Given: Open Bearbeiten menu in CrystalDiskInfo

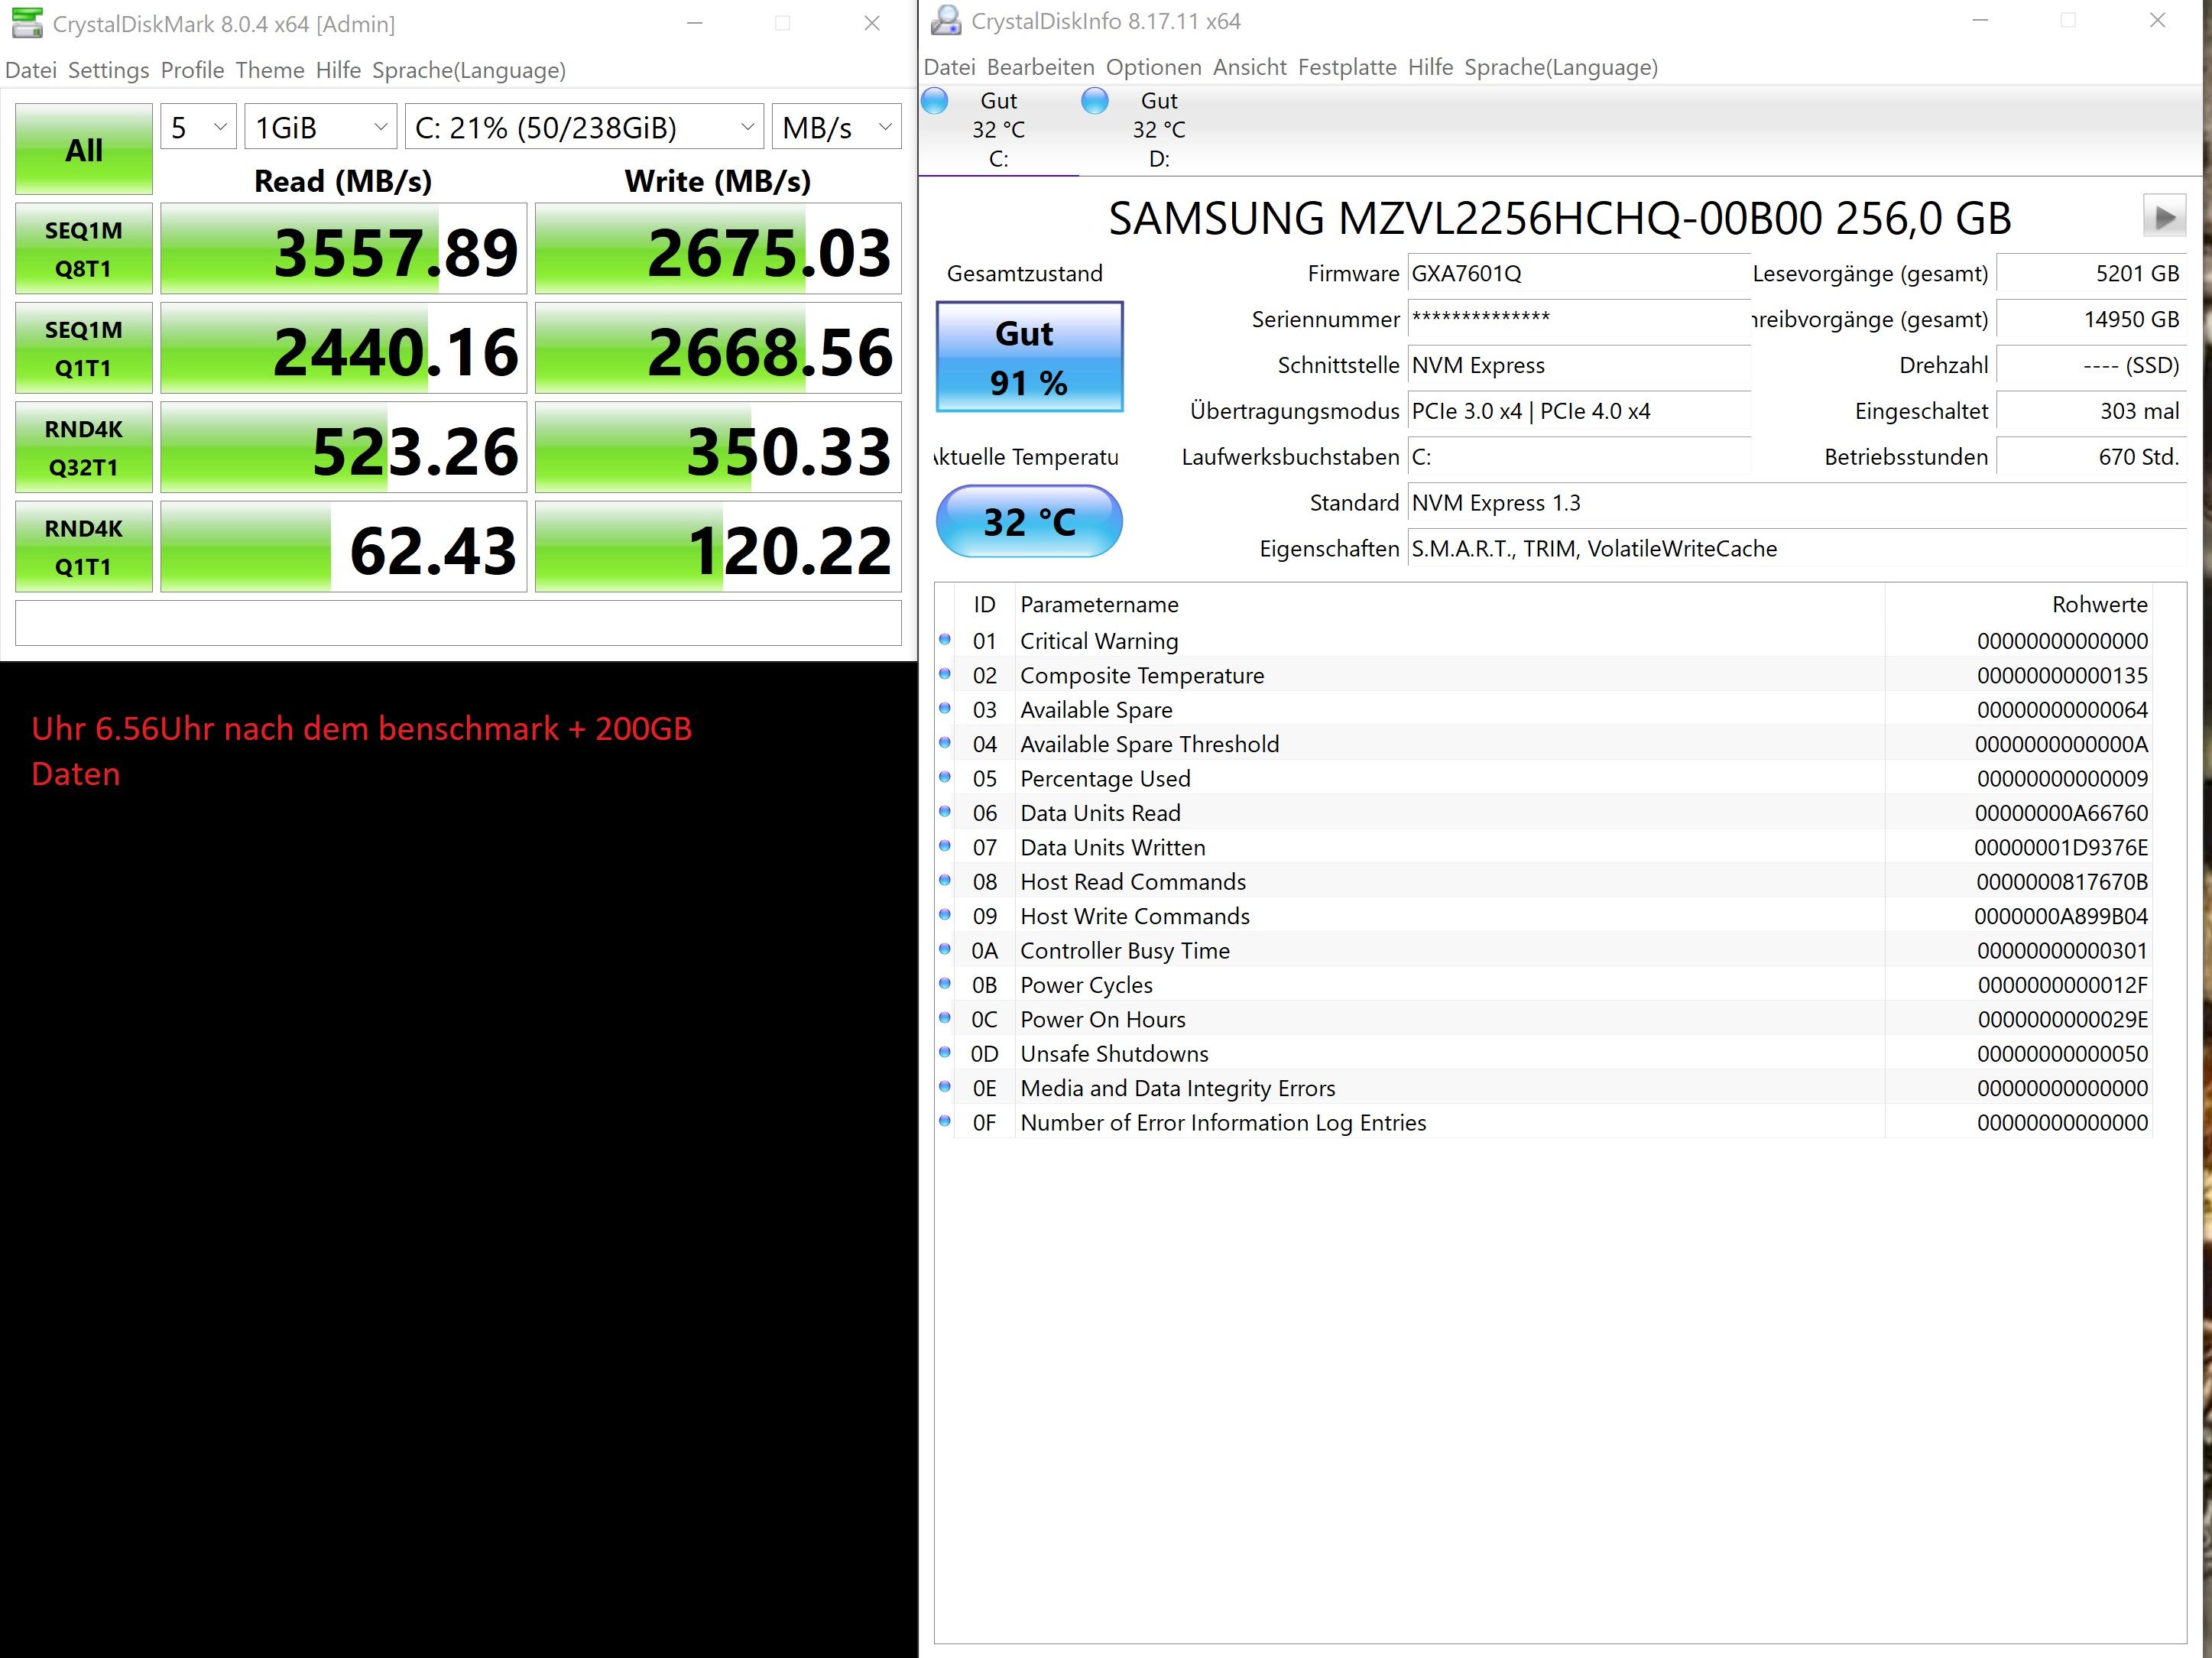Looking at the screenshot, I should pos(1040,67).
